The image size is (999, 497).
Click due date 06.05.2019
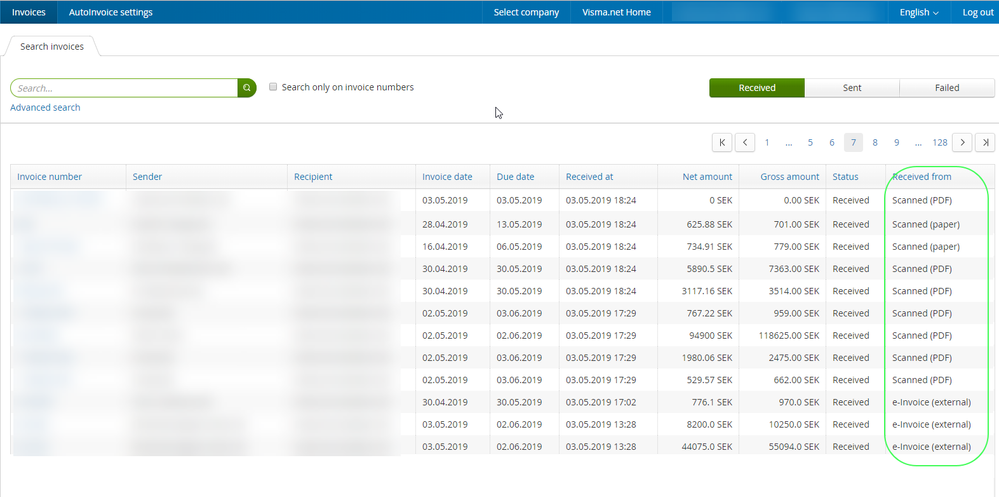[519, 247]
